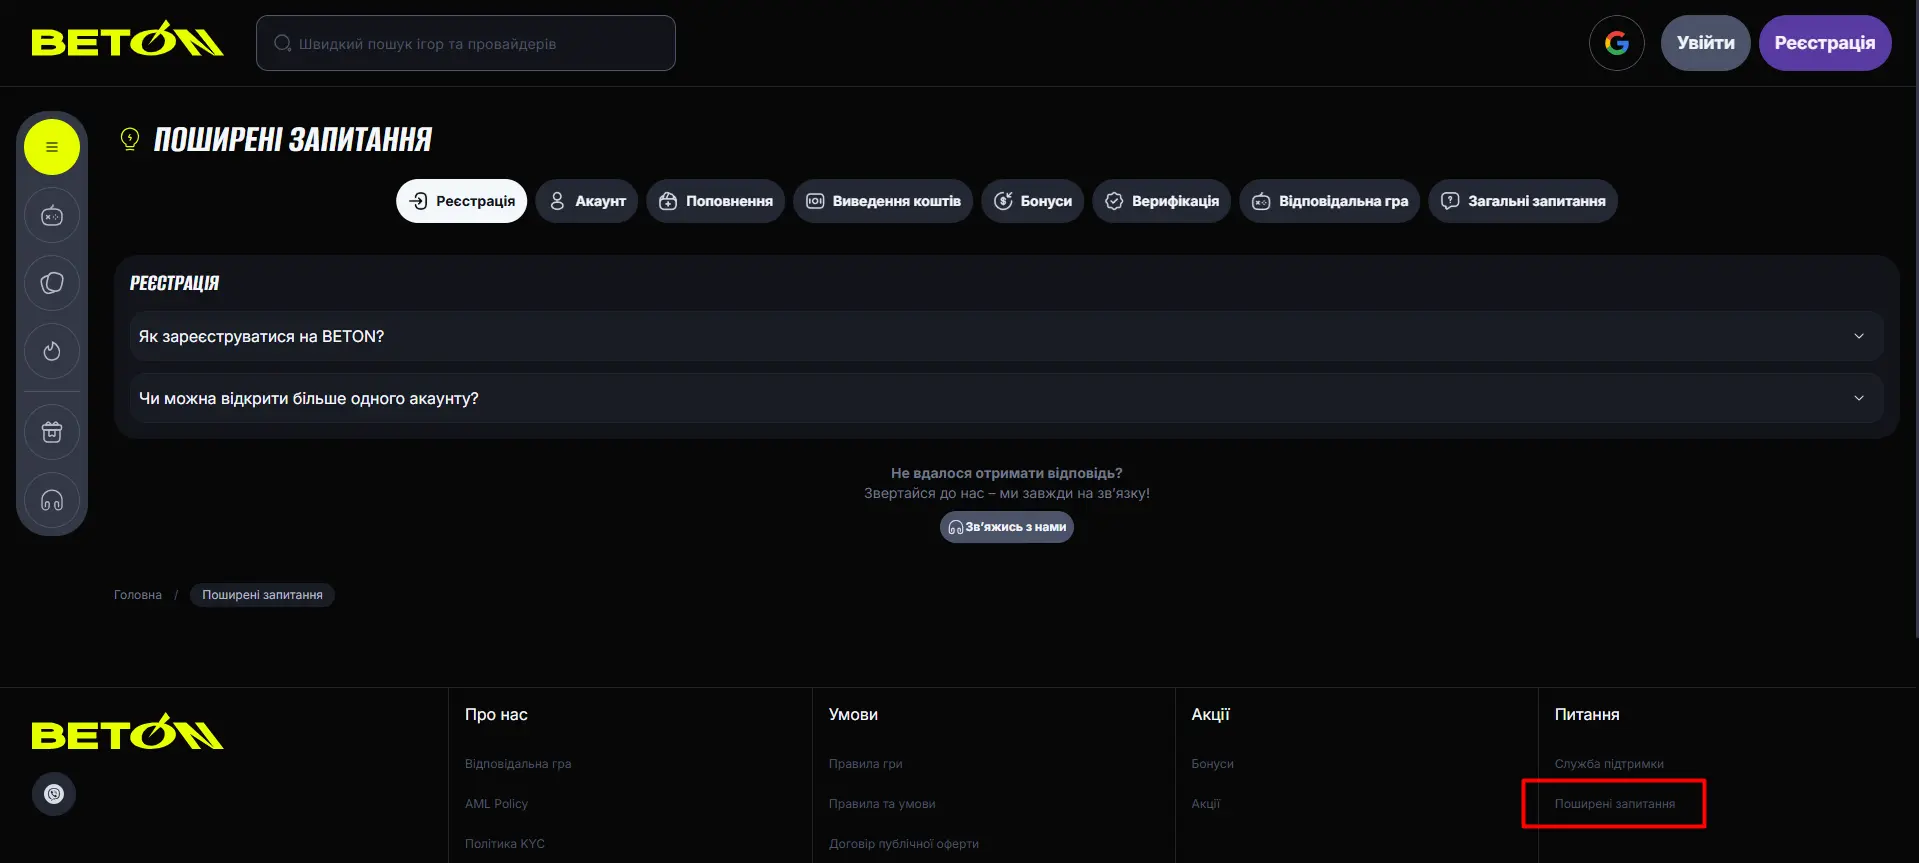Click the gamepad icon in sidebar
Screen dimensions: 1919x863
pyautogui.click(x=52, y=216)
